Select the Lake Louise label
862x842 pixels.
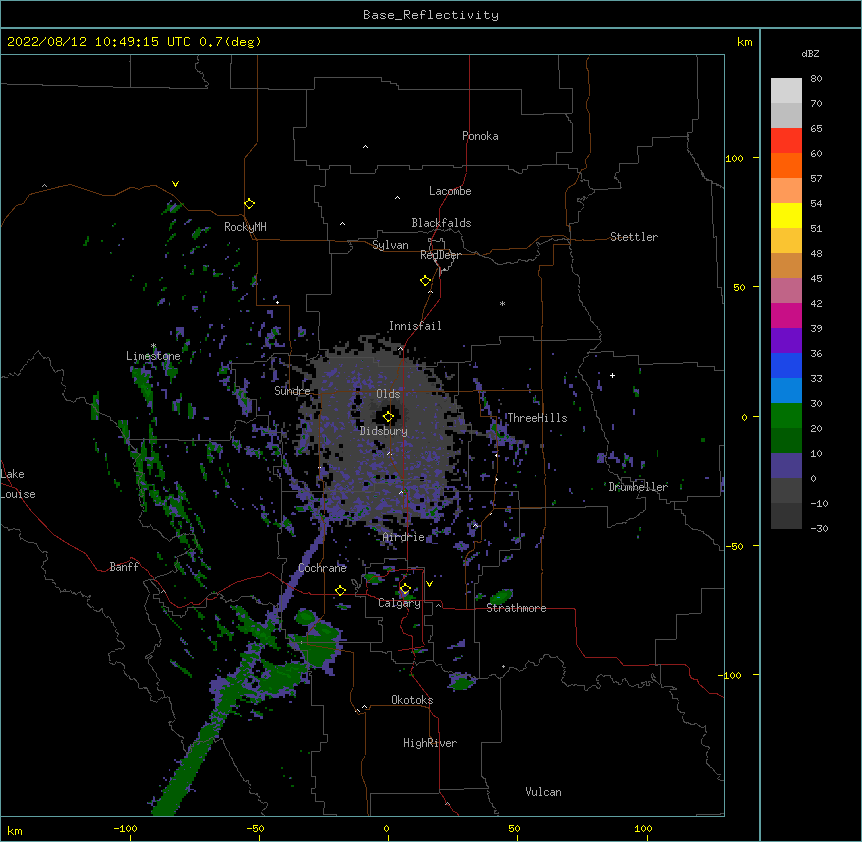[18, 484]
